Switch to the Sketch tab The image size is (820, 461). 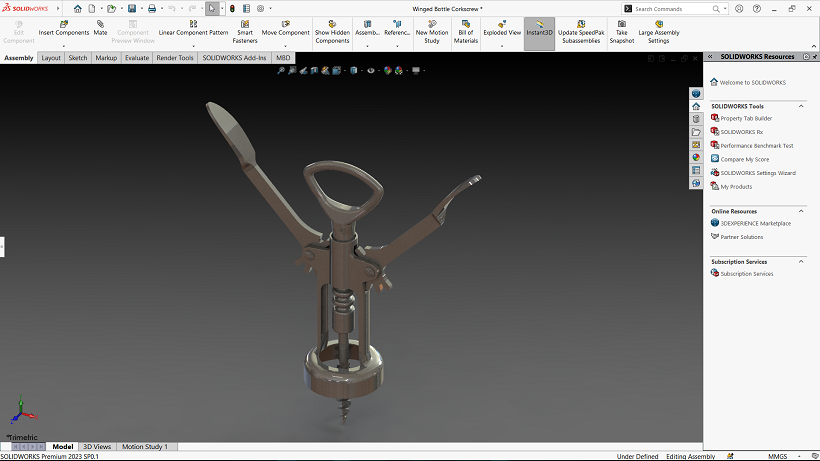pyautogui.click(x=78, y=57)
